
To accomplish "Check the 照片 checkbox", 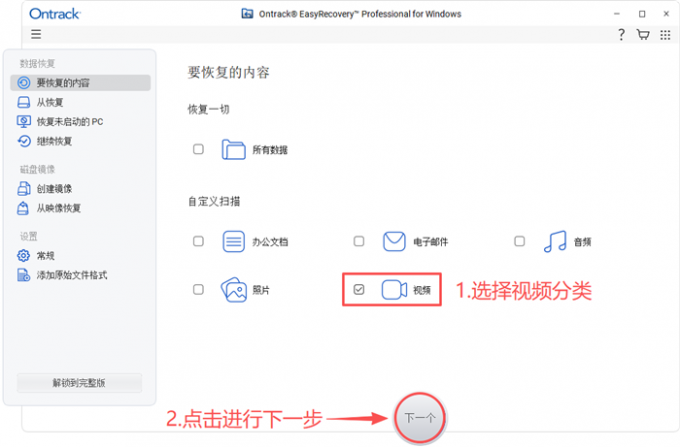I will [198, 289].
